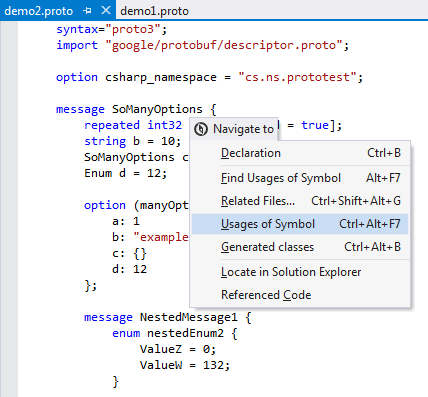The width and height of the screenshot is (428, 397).
Task: Click the pin icon on demo2.proto tab
Action: point(87,11)
